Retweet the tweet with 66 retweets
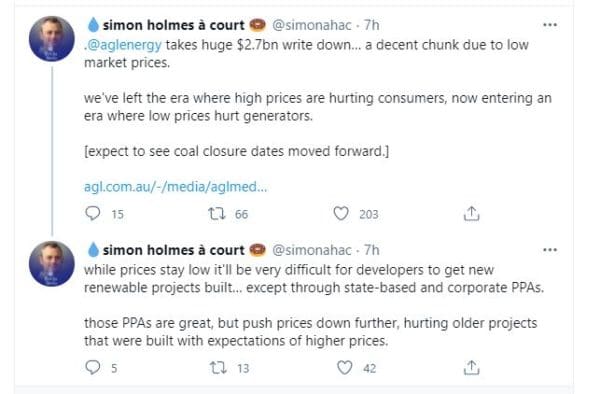This screenshot has width=600, height=394. [x=217, y=213]
